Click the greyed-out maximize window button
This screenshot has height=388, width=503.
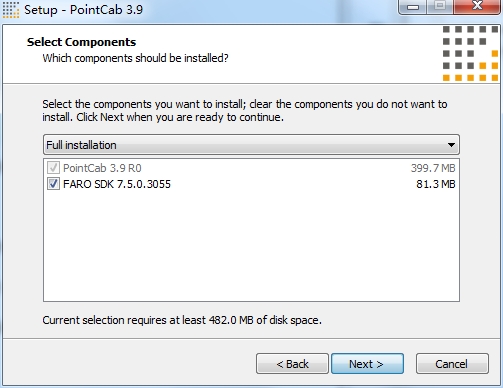point(440,6)
